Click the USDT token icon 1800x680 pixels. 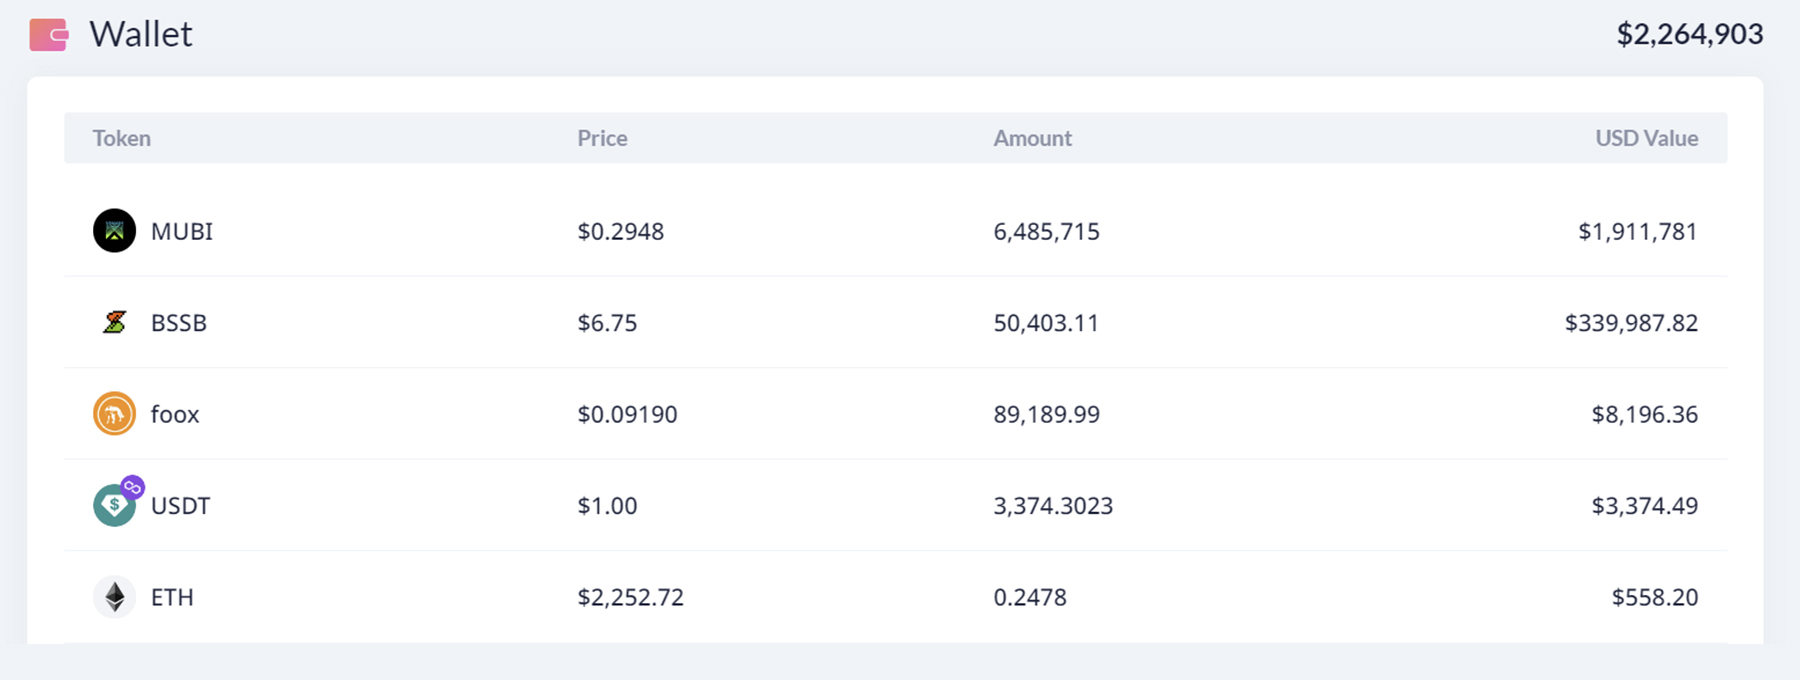click(x=113, y=507)
